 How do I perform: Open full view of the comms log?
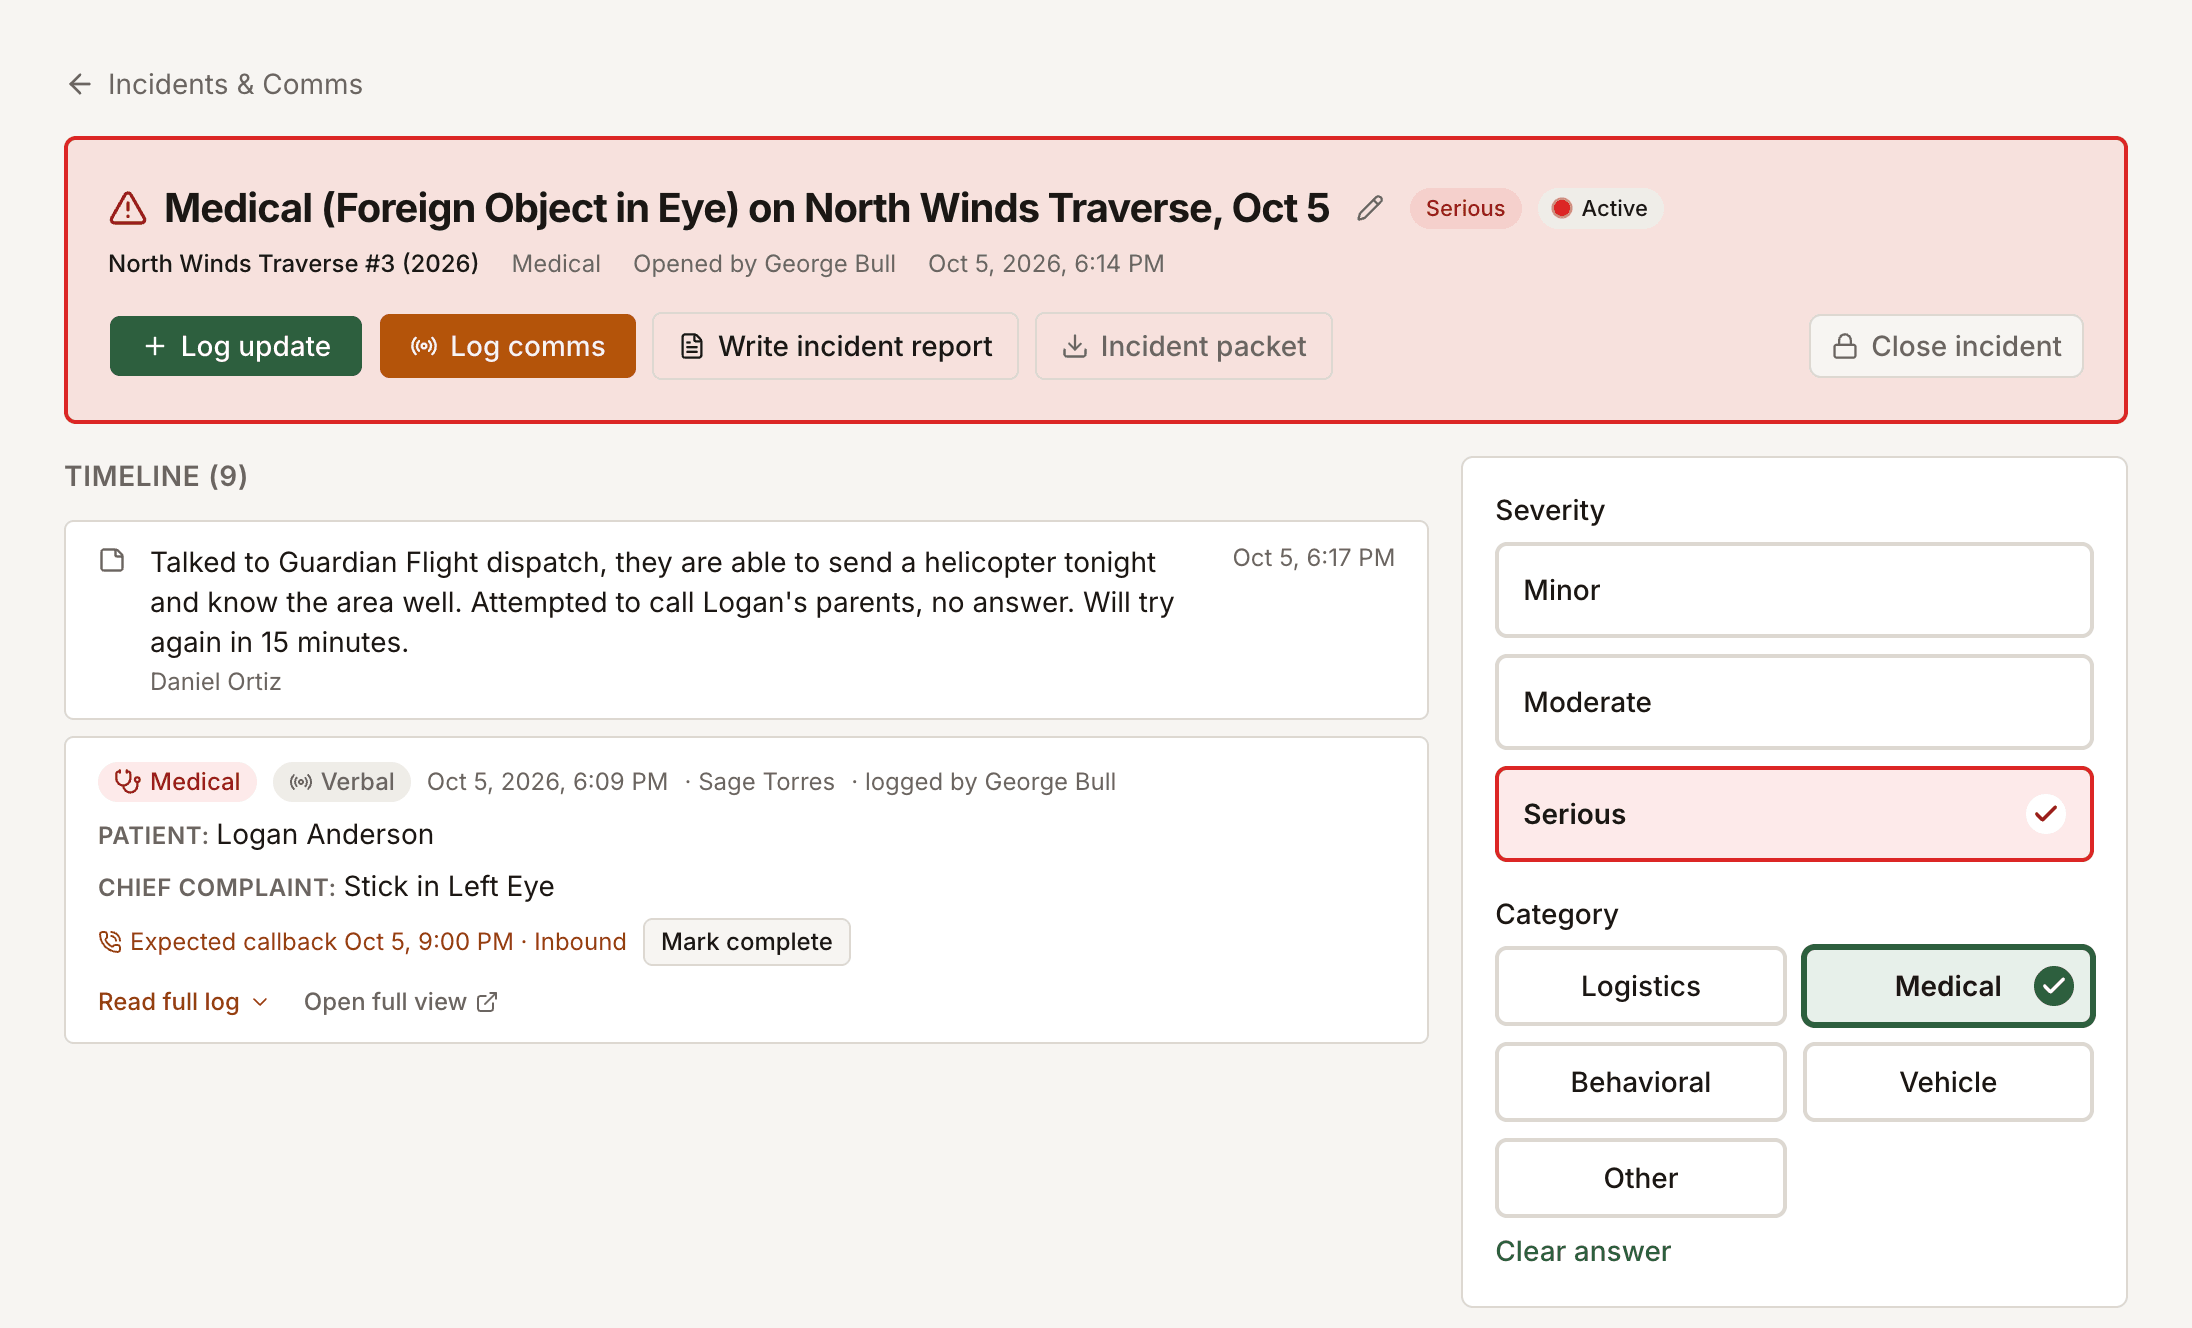(x=401, y=1002)
